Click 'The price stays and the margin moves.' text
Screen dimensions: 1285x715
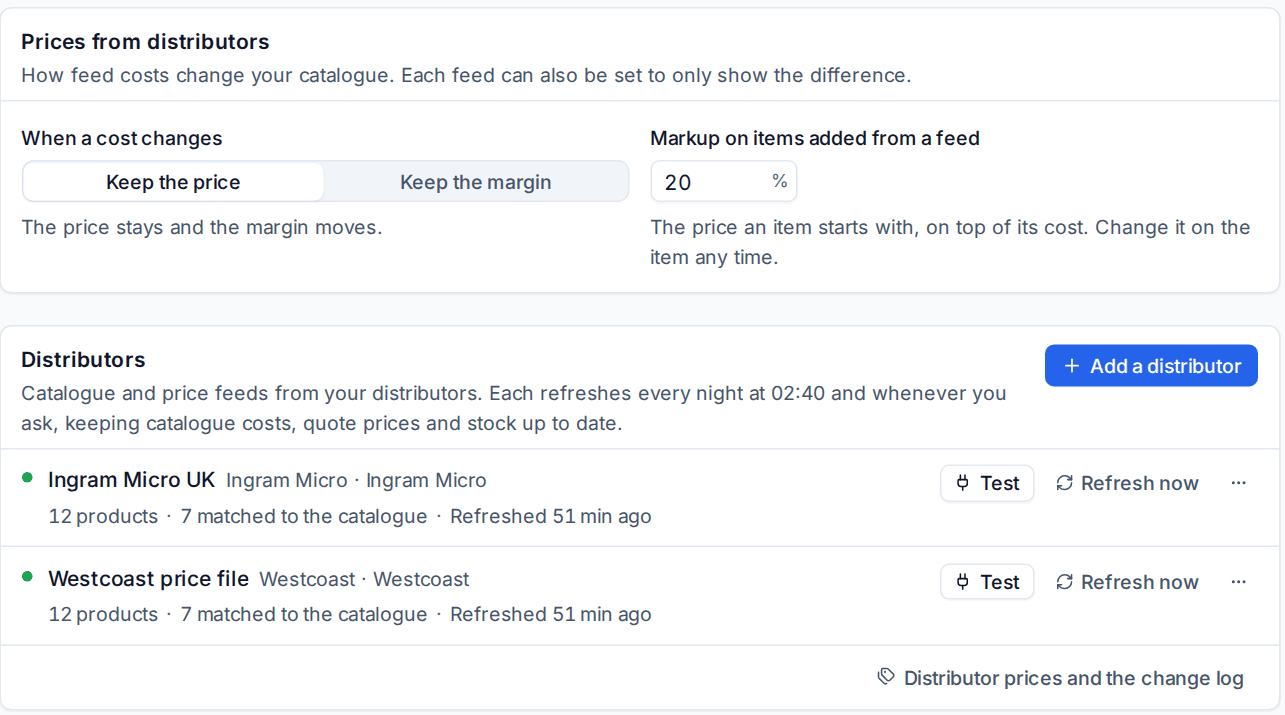[x=202, y=227]
